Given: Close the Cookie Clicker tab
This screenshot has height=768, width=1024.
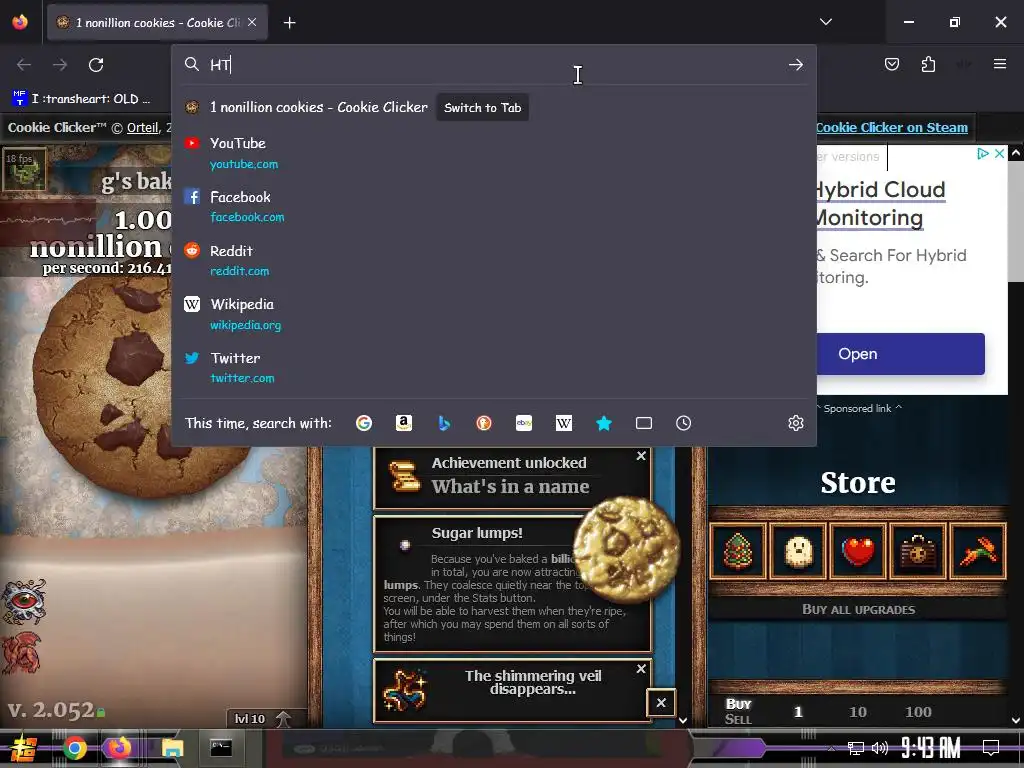Looking at the screenshot, I should tap(252, 22).
